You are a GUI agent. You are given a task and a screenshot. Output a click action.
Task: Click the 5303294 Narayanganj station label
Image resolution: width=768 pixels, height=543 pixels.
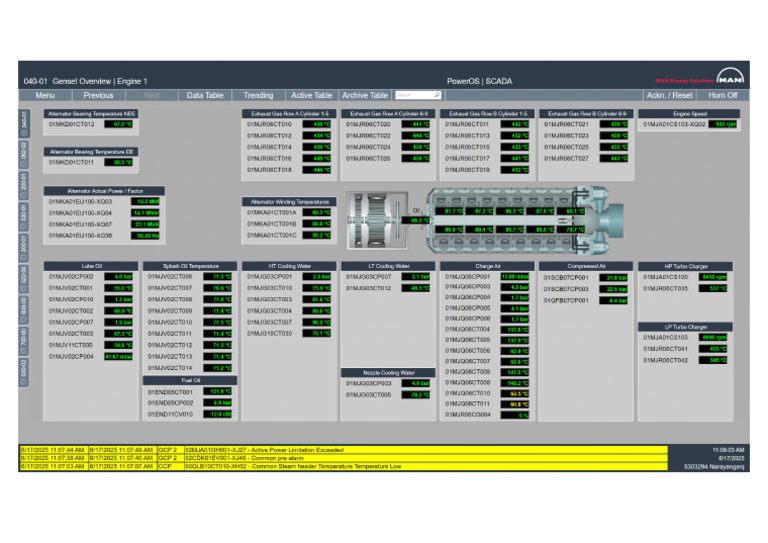click(x=714, y=467)
